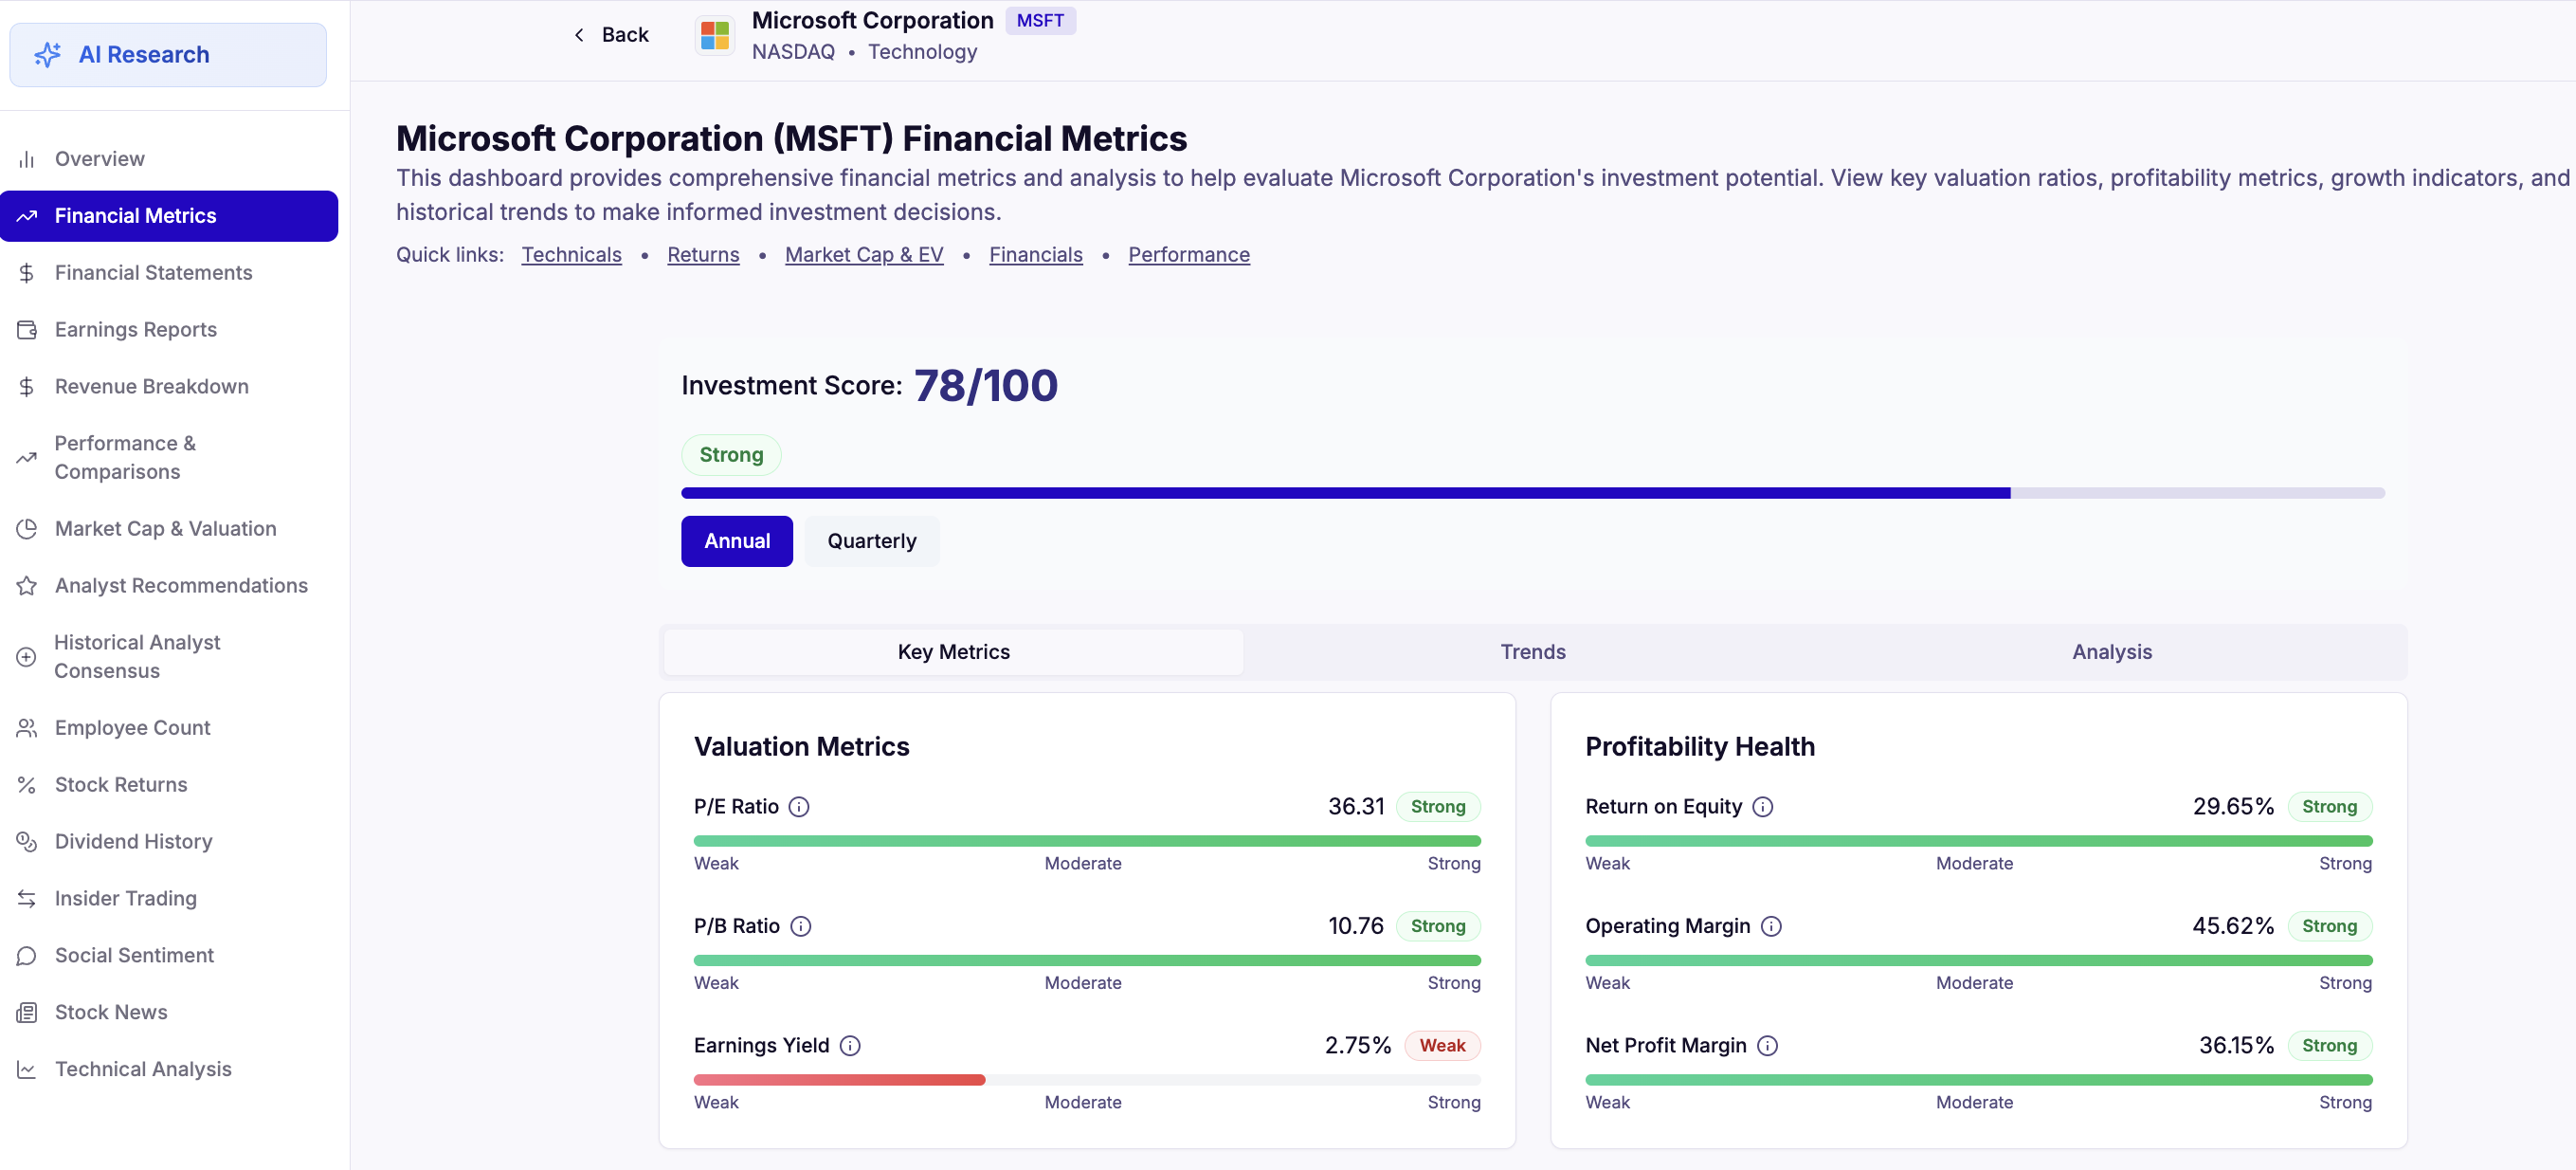2576x1170 pixels.
Task: Open the Analysis tab
Action: pyautogui.click(x=2110, y=652)
